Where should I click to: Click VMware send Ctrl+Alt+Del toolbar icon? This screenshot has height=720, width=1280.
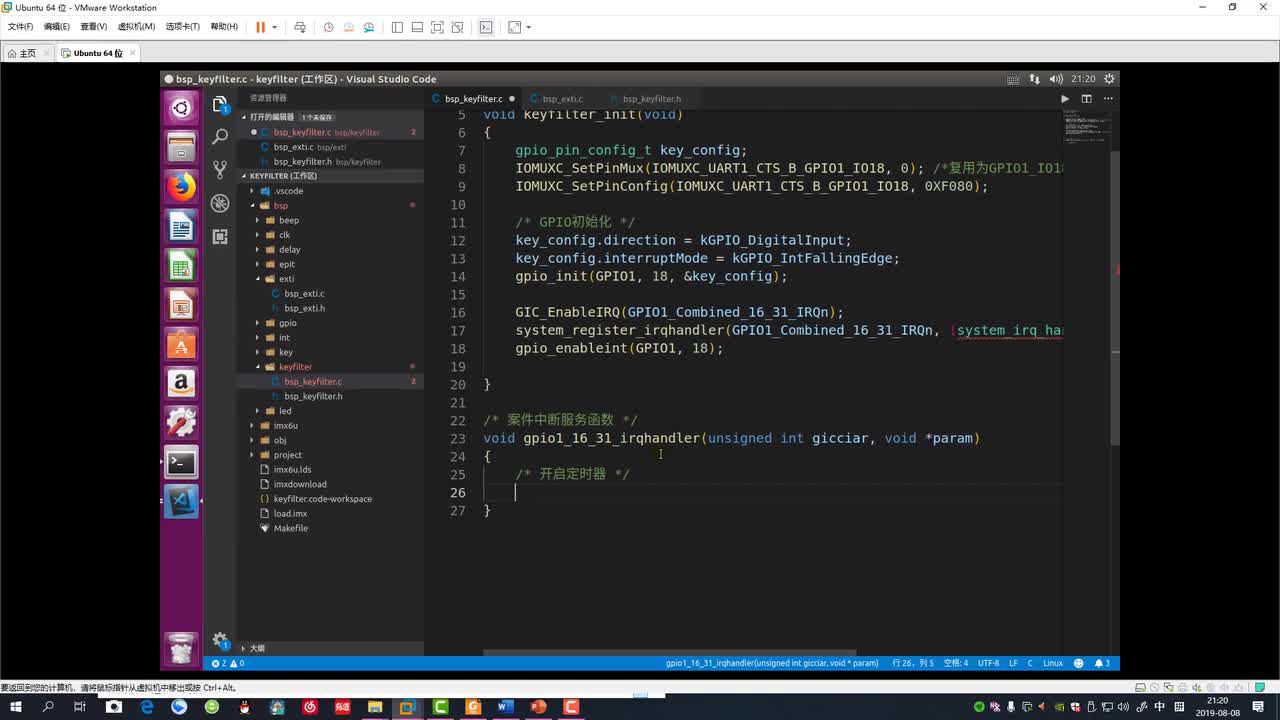[299, 27]
